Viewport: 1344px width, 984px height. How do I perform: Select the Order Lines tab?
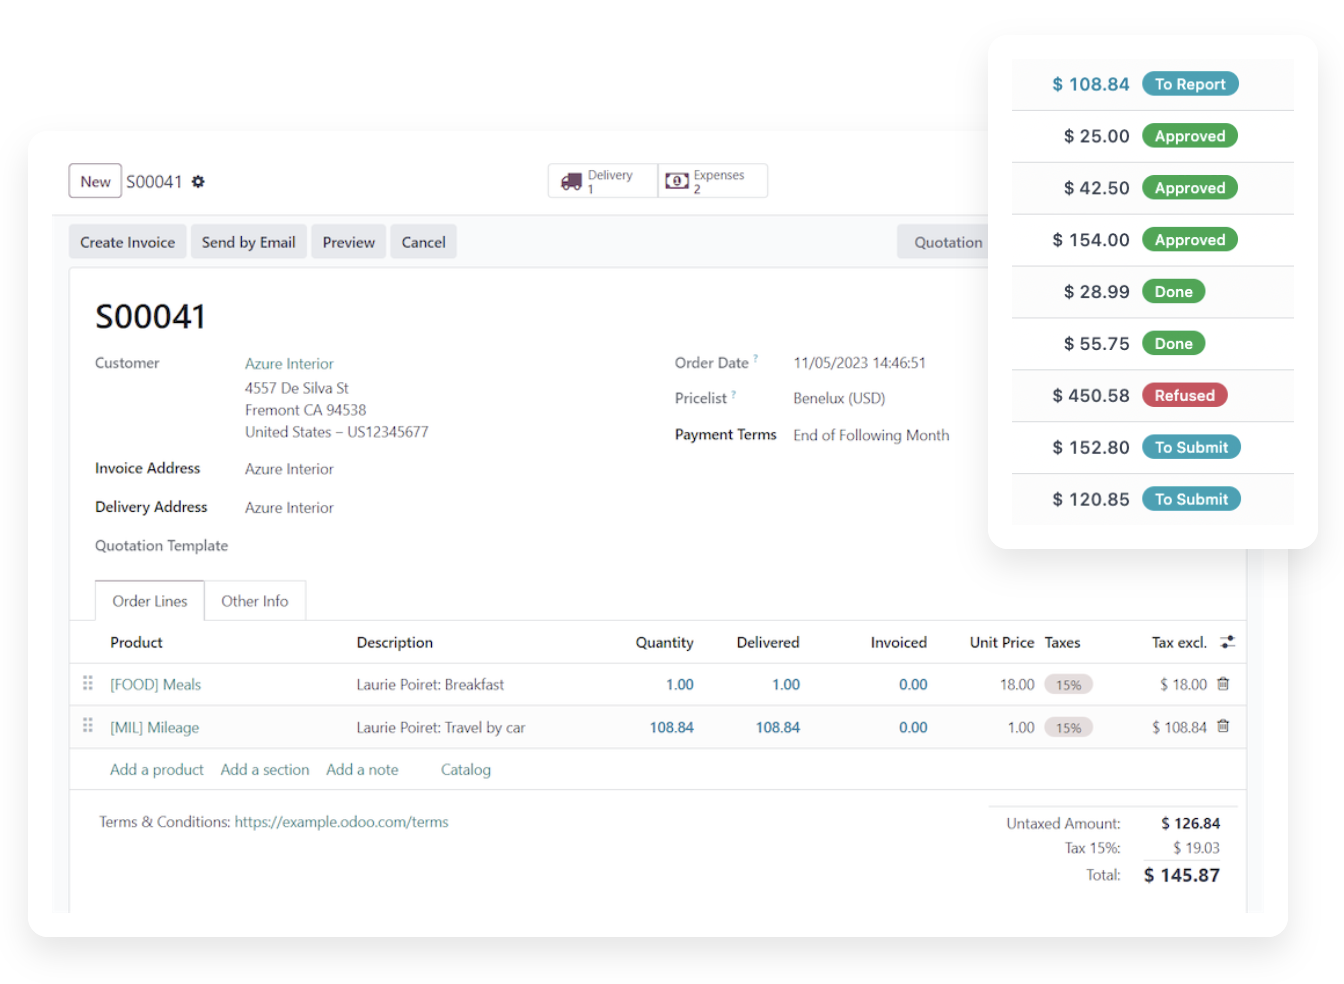click(150, 601)
